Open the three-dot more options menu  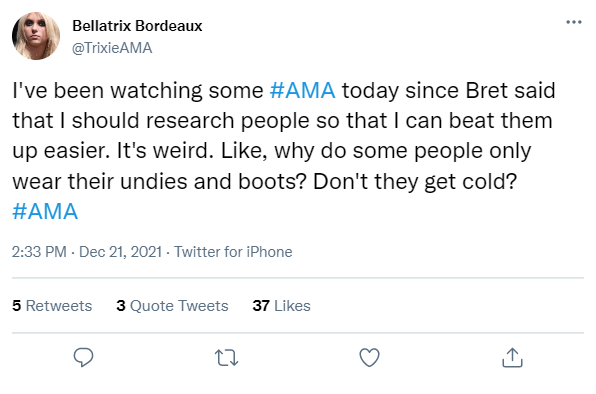point(574,22)
